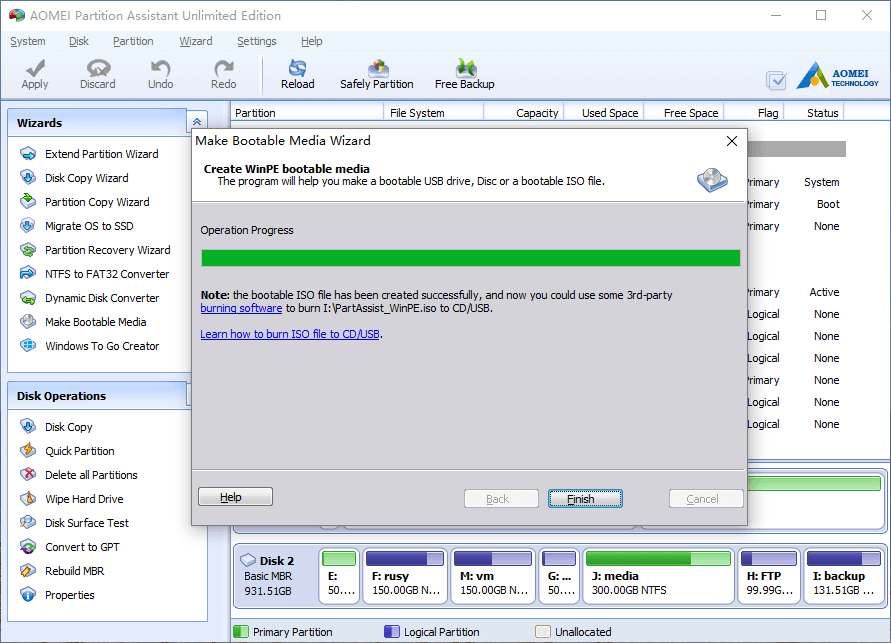Screen dimensions: 891x643
Task: Select the J: media partition block
Action: pos(659,575)
